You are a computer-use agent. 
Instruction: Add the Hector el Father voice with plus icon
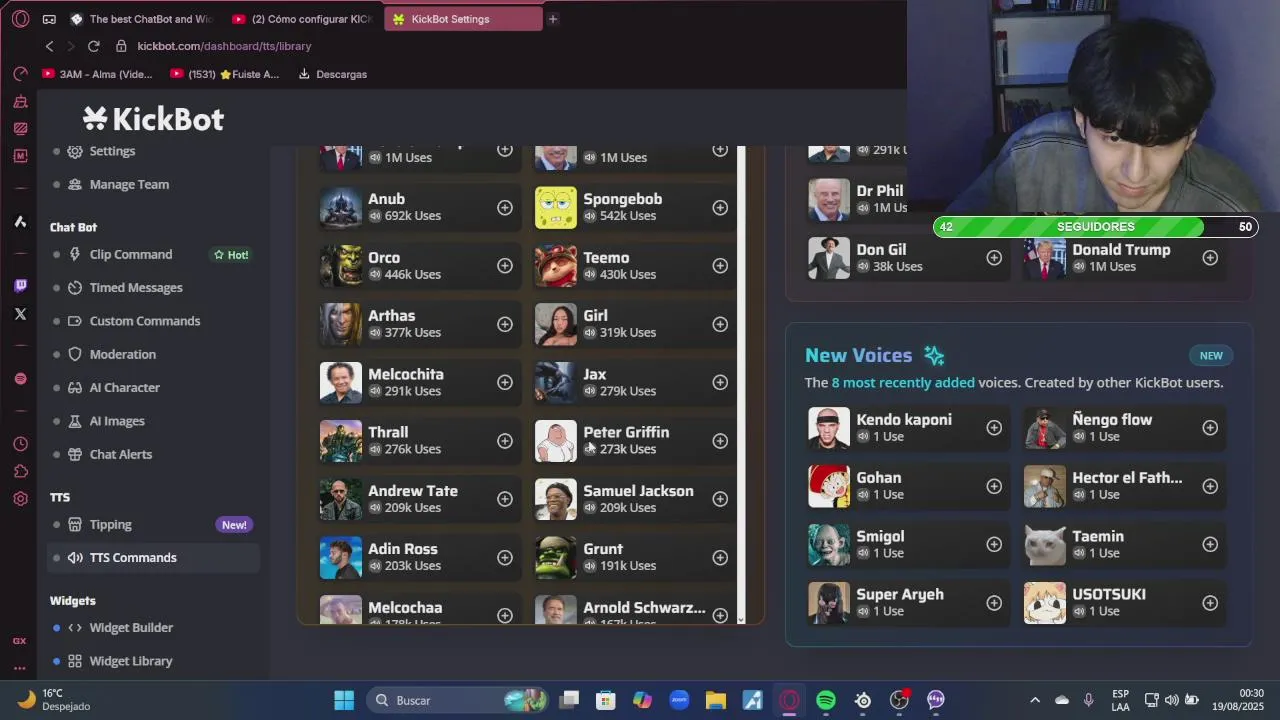[x=1210, y=486]
